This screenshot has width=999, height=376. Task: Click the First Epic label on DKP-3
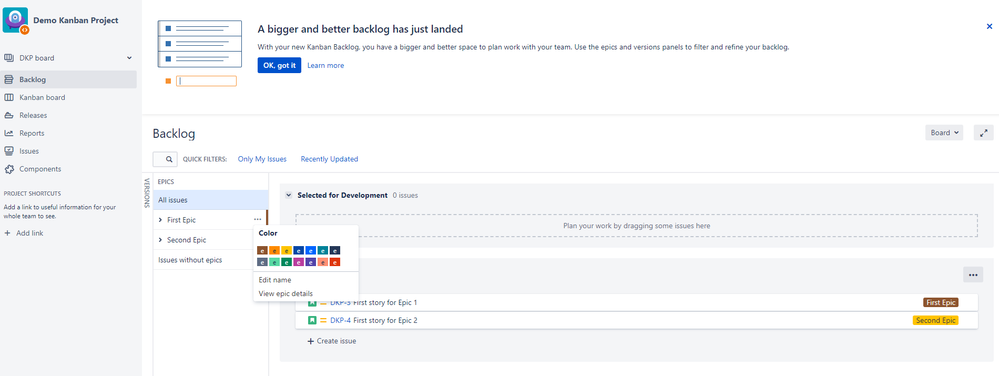pos(940,302)
